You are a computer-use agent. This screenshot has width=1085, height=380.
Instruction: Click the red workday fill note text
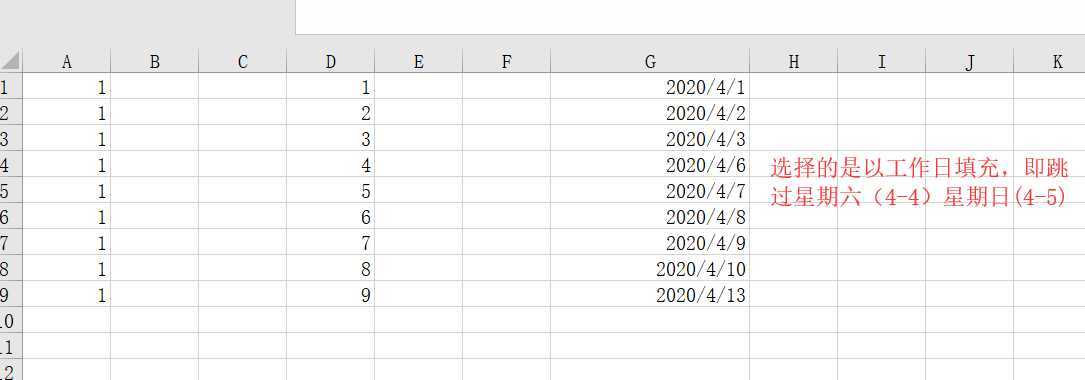point(920,182)
